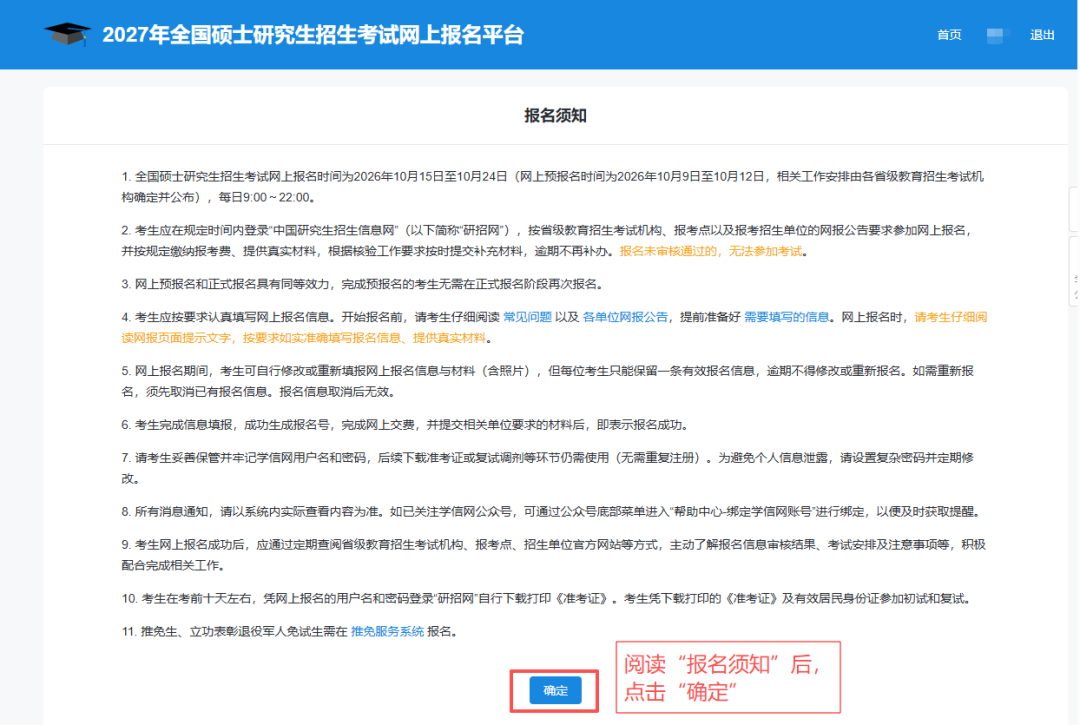Click item 5 about 修改或重新填报报名信息
This screenshot has width=1080, height=725.
coord(548,381)
